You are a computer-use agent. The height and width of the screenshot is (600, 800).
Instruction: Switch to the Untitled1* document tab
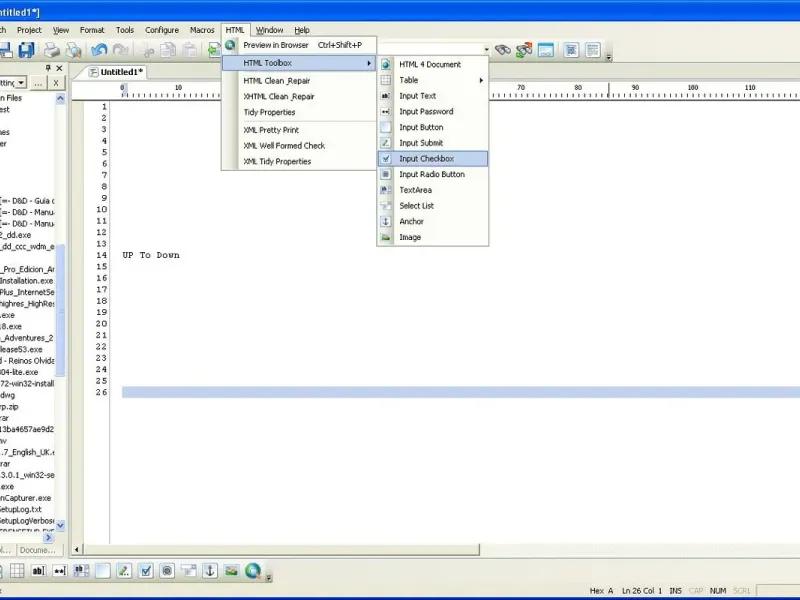tap(116, 72)
